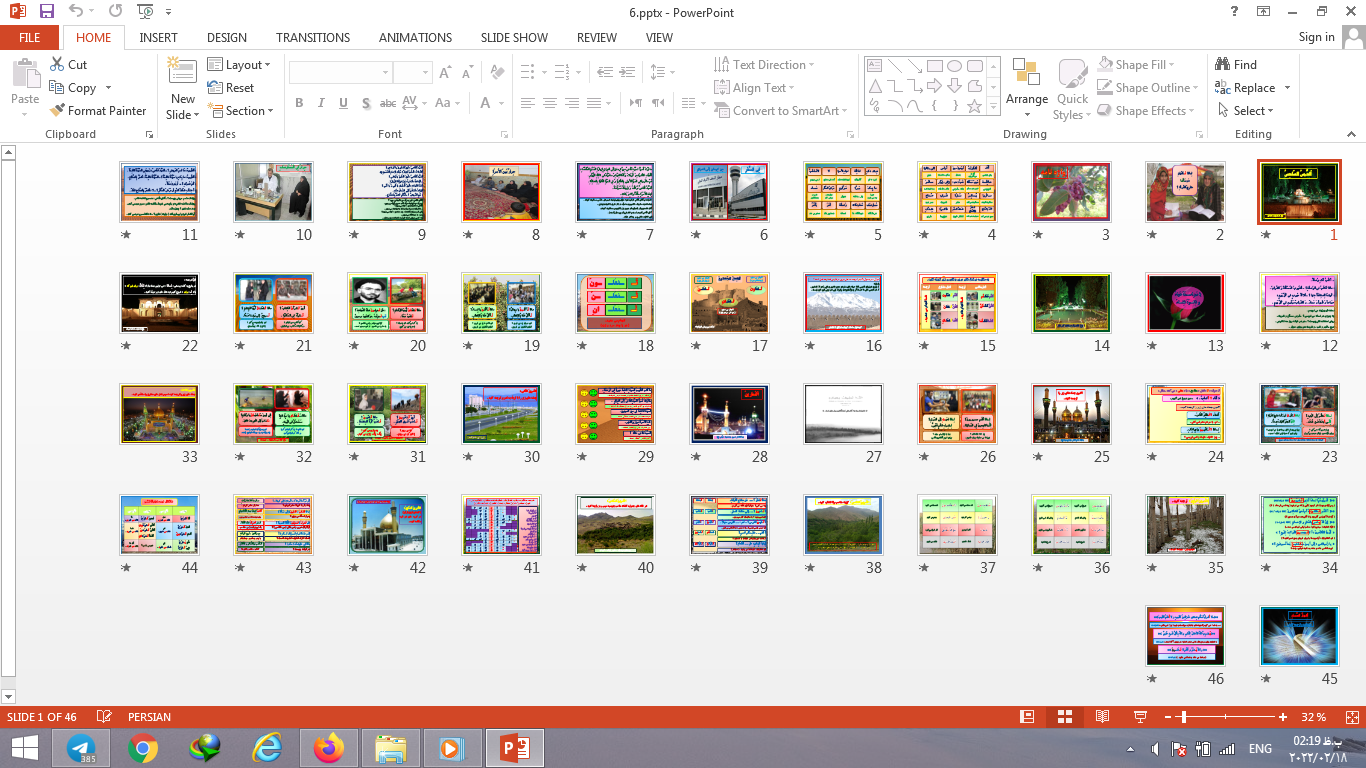The height and width of the screenshot is (768, 1366).
Task: Click the Sign in link
Action: pos(1316,37)
